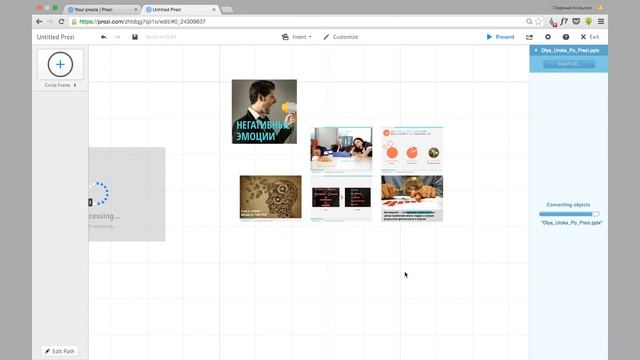Viewport: 640px width, 360px height.
Task: Click the Untitled Prezi title text
Action: coord(56,37)
